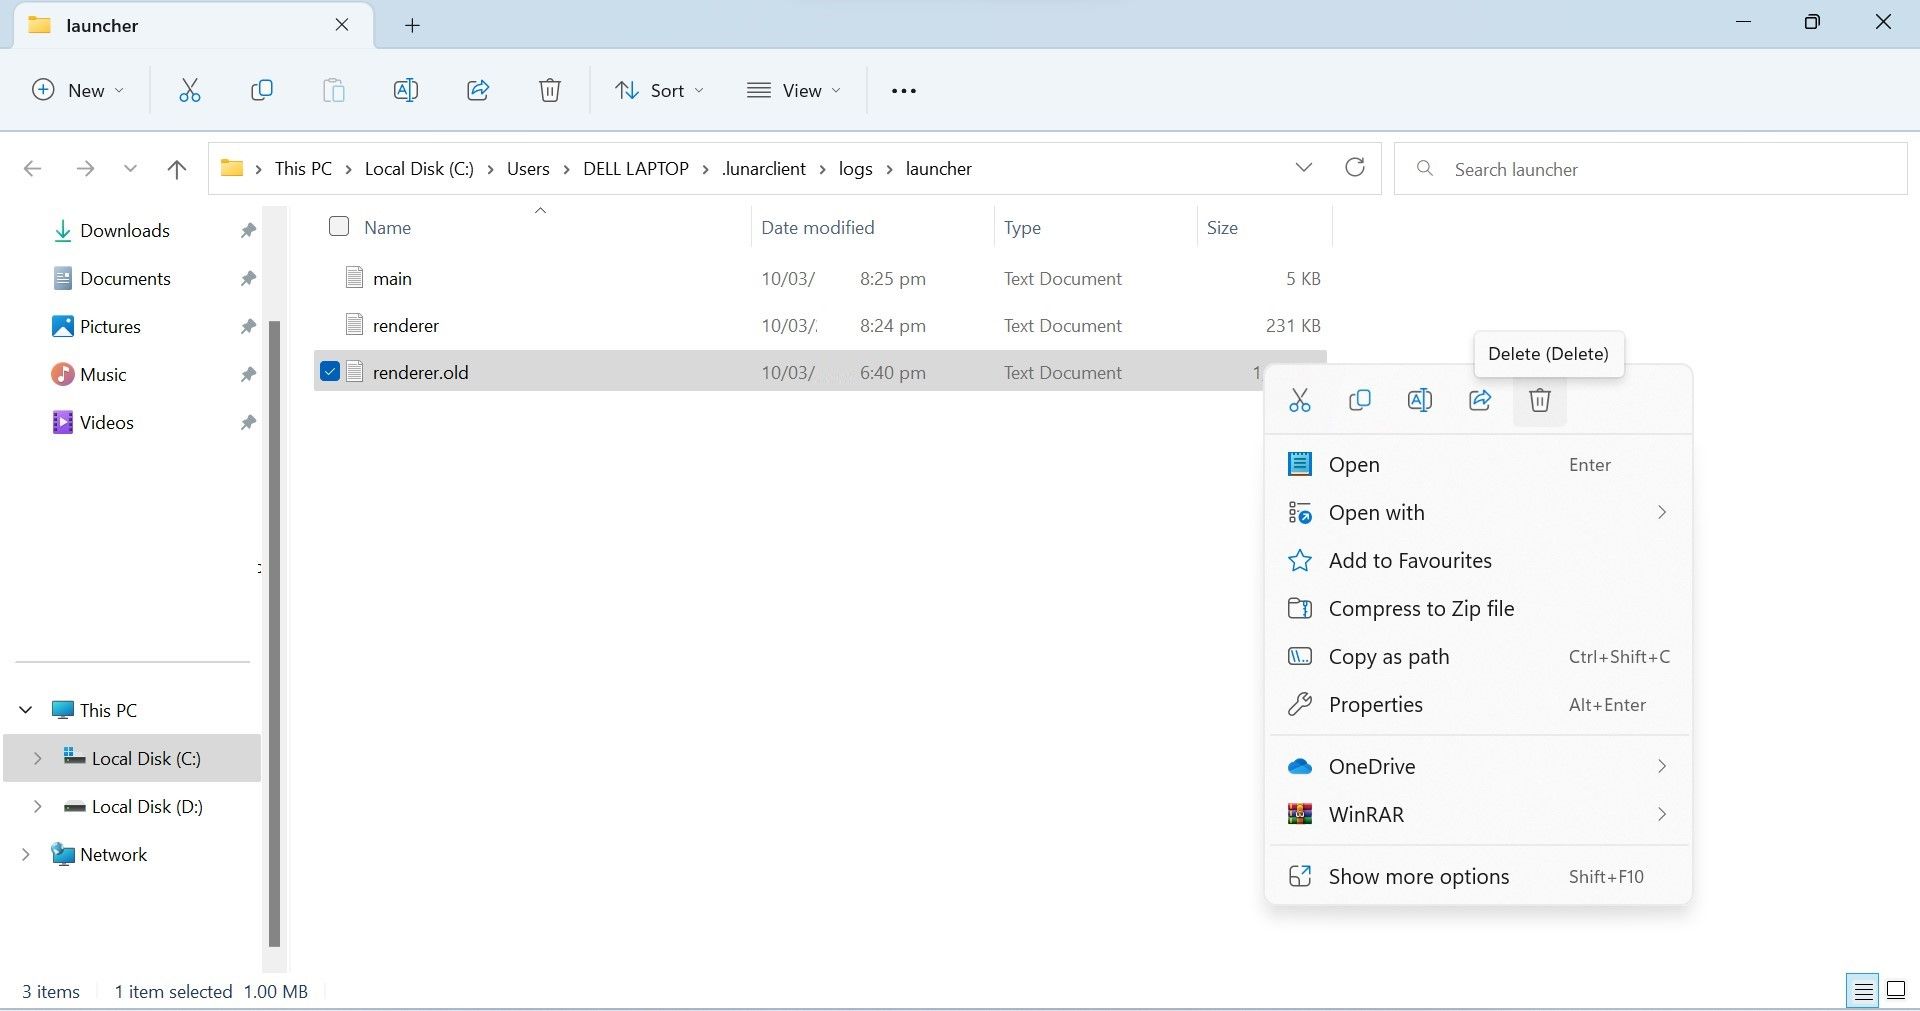Click the Share icon in main toolbar
The image size is (1920, 1011).
(478, 91)
